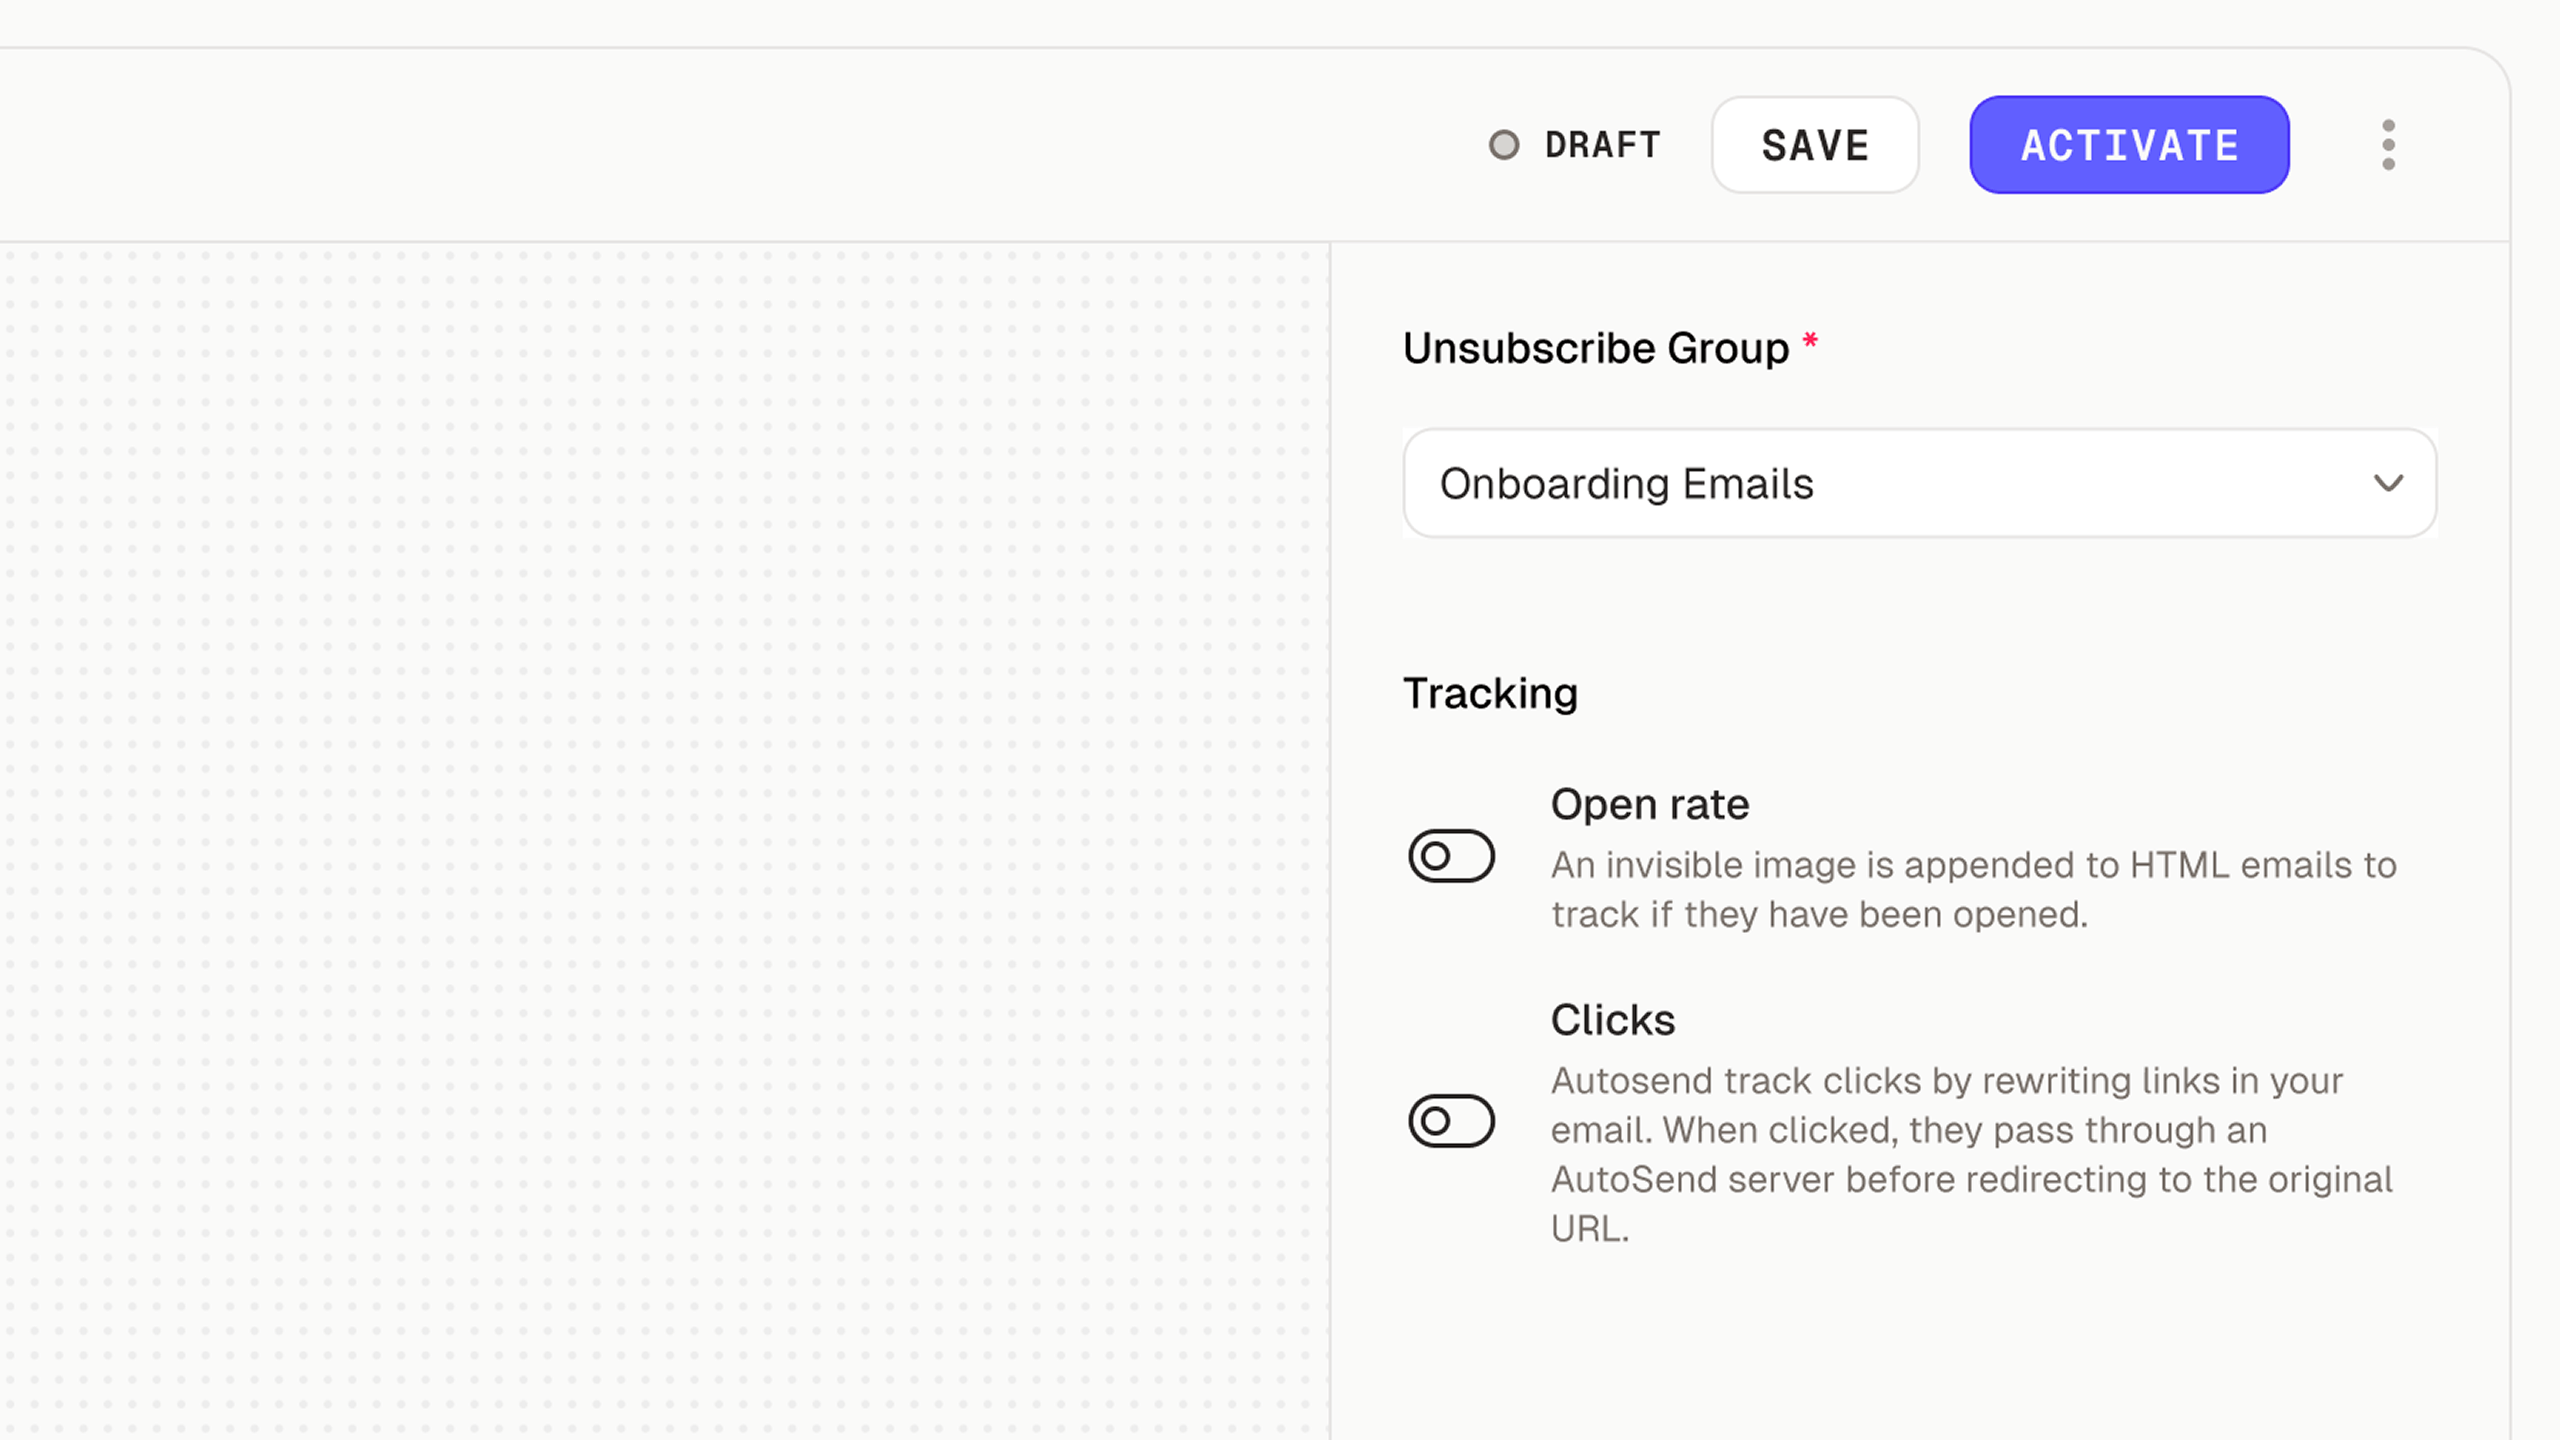This screenshot has height=1440, width=2560.
Task: Select the "Onboarding Emails" selected value text
Action: (1626, 484)
